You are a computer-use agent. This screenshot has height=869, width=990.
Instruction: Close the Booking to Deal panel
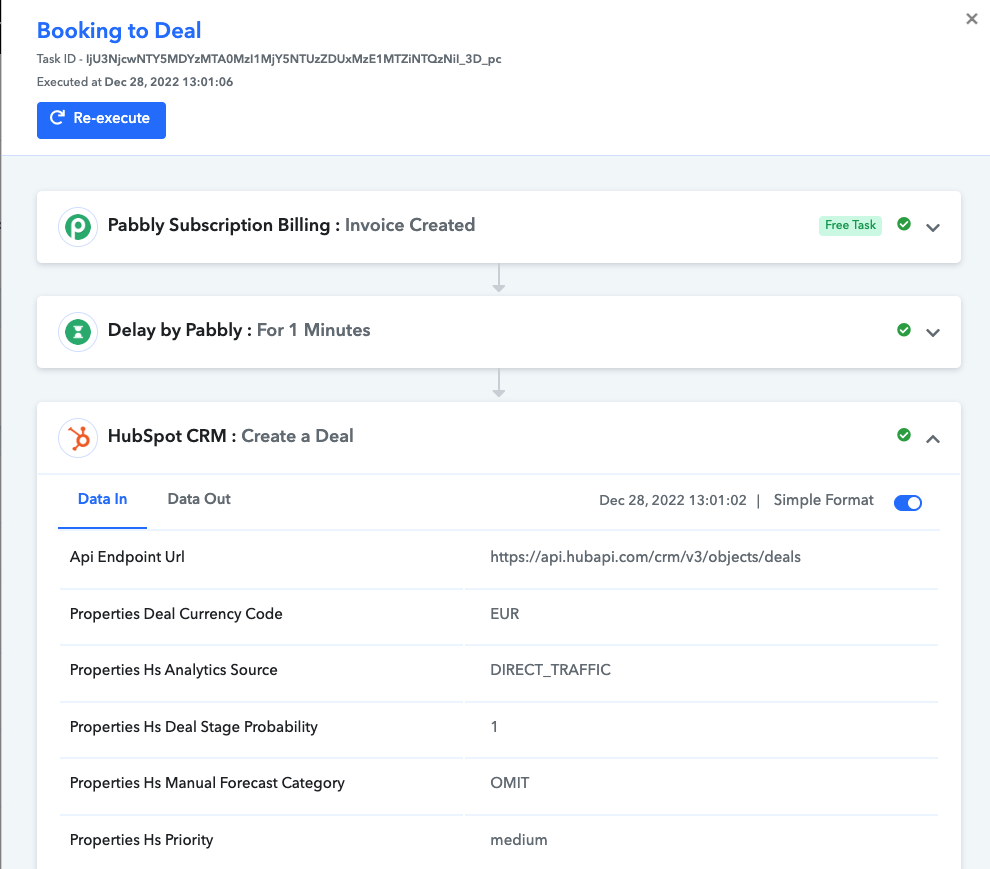point(972,19)
